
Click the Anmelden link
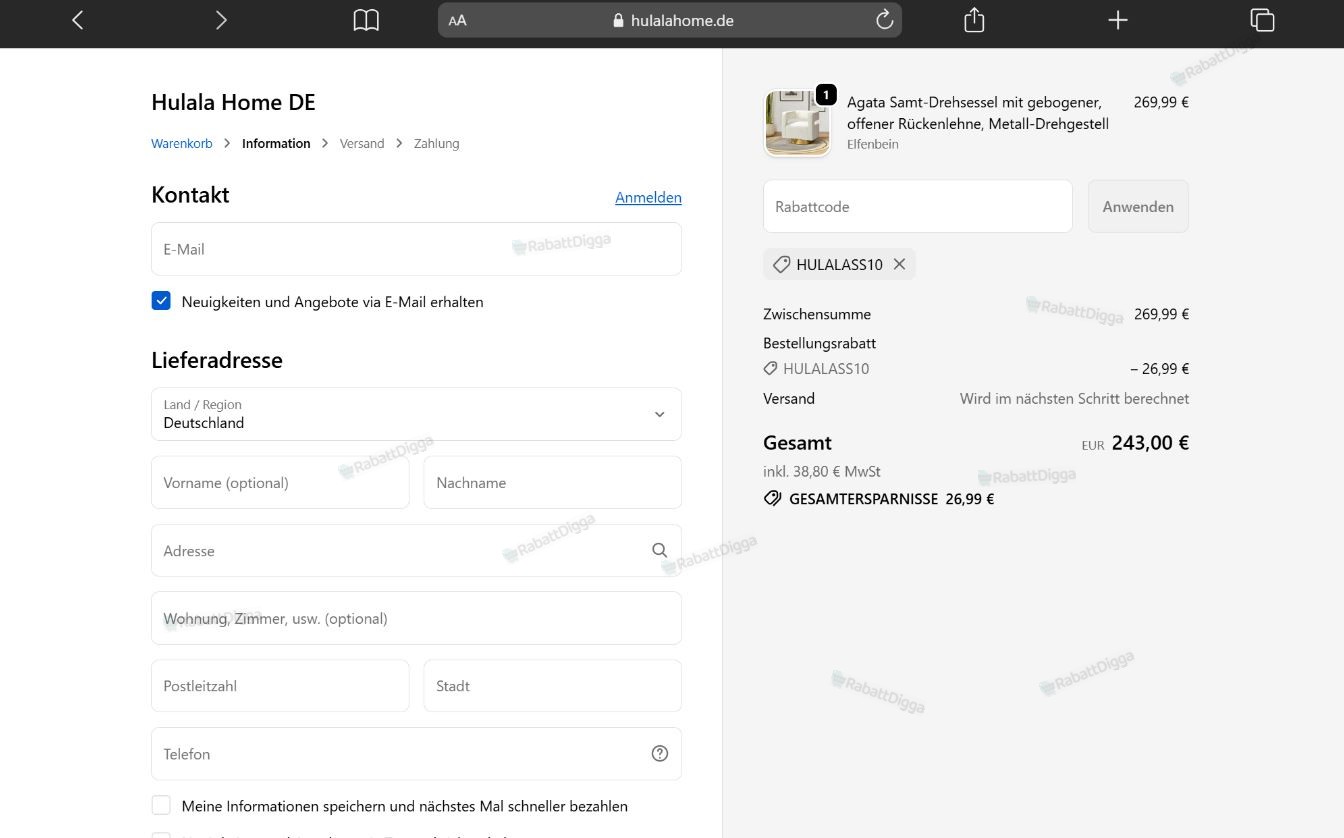(648, 197)
